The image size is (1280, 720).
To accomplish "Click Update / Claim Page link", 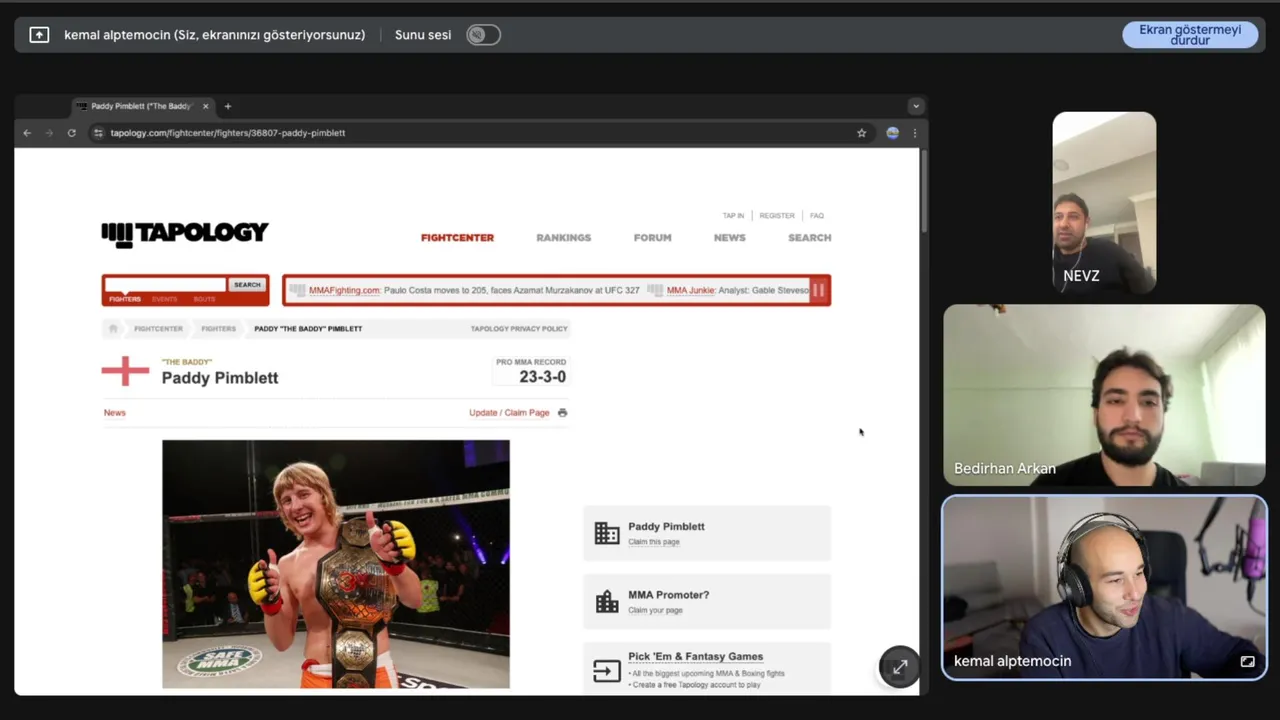I will pyautogui.click(x=509, y=413).
